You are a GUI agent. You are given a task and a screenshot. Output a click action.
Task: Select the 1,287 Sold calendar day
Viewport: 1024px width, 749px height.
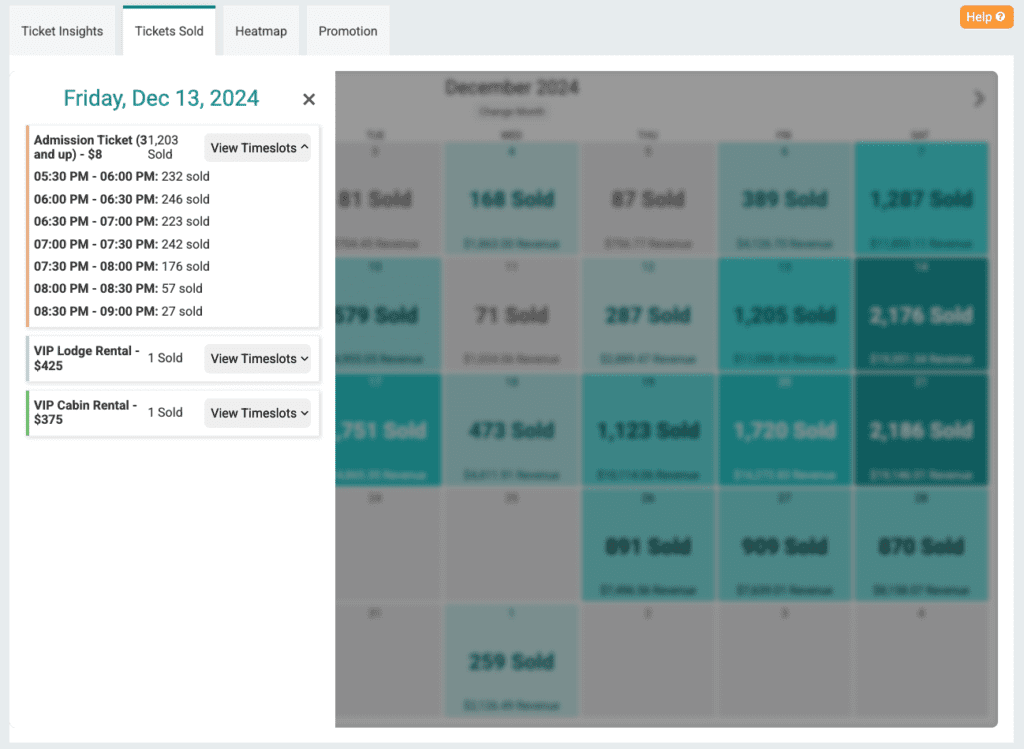[x=921, y=198]
